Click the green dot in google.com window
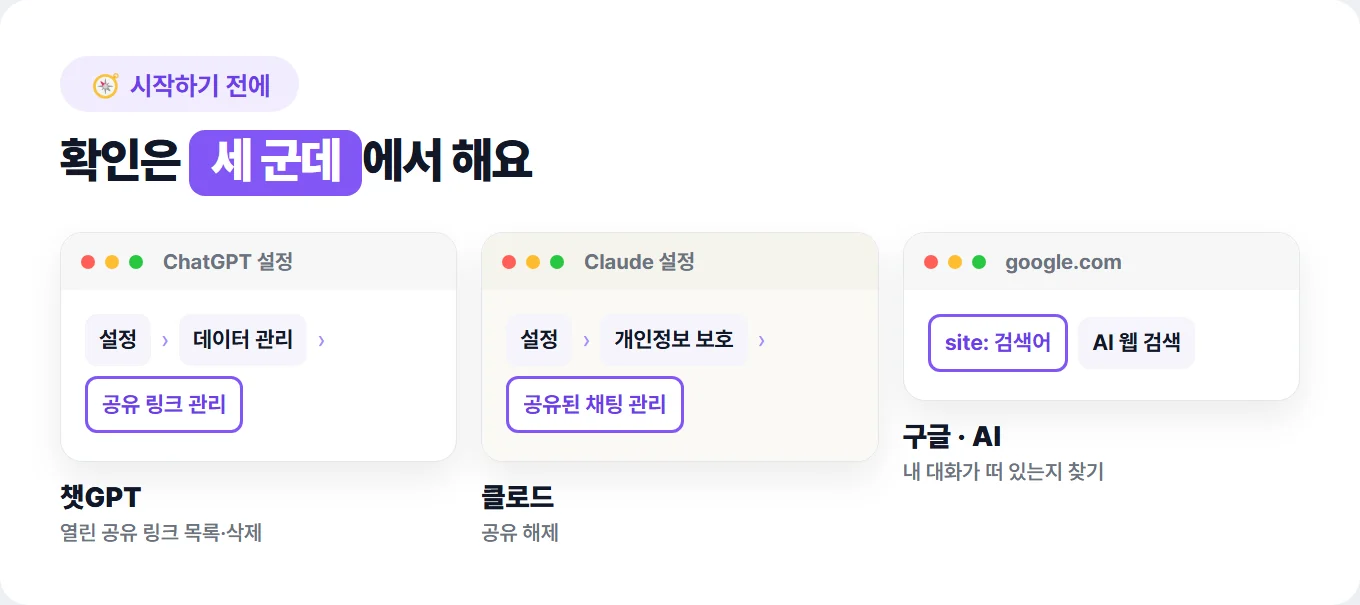 pos(979,262)
